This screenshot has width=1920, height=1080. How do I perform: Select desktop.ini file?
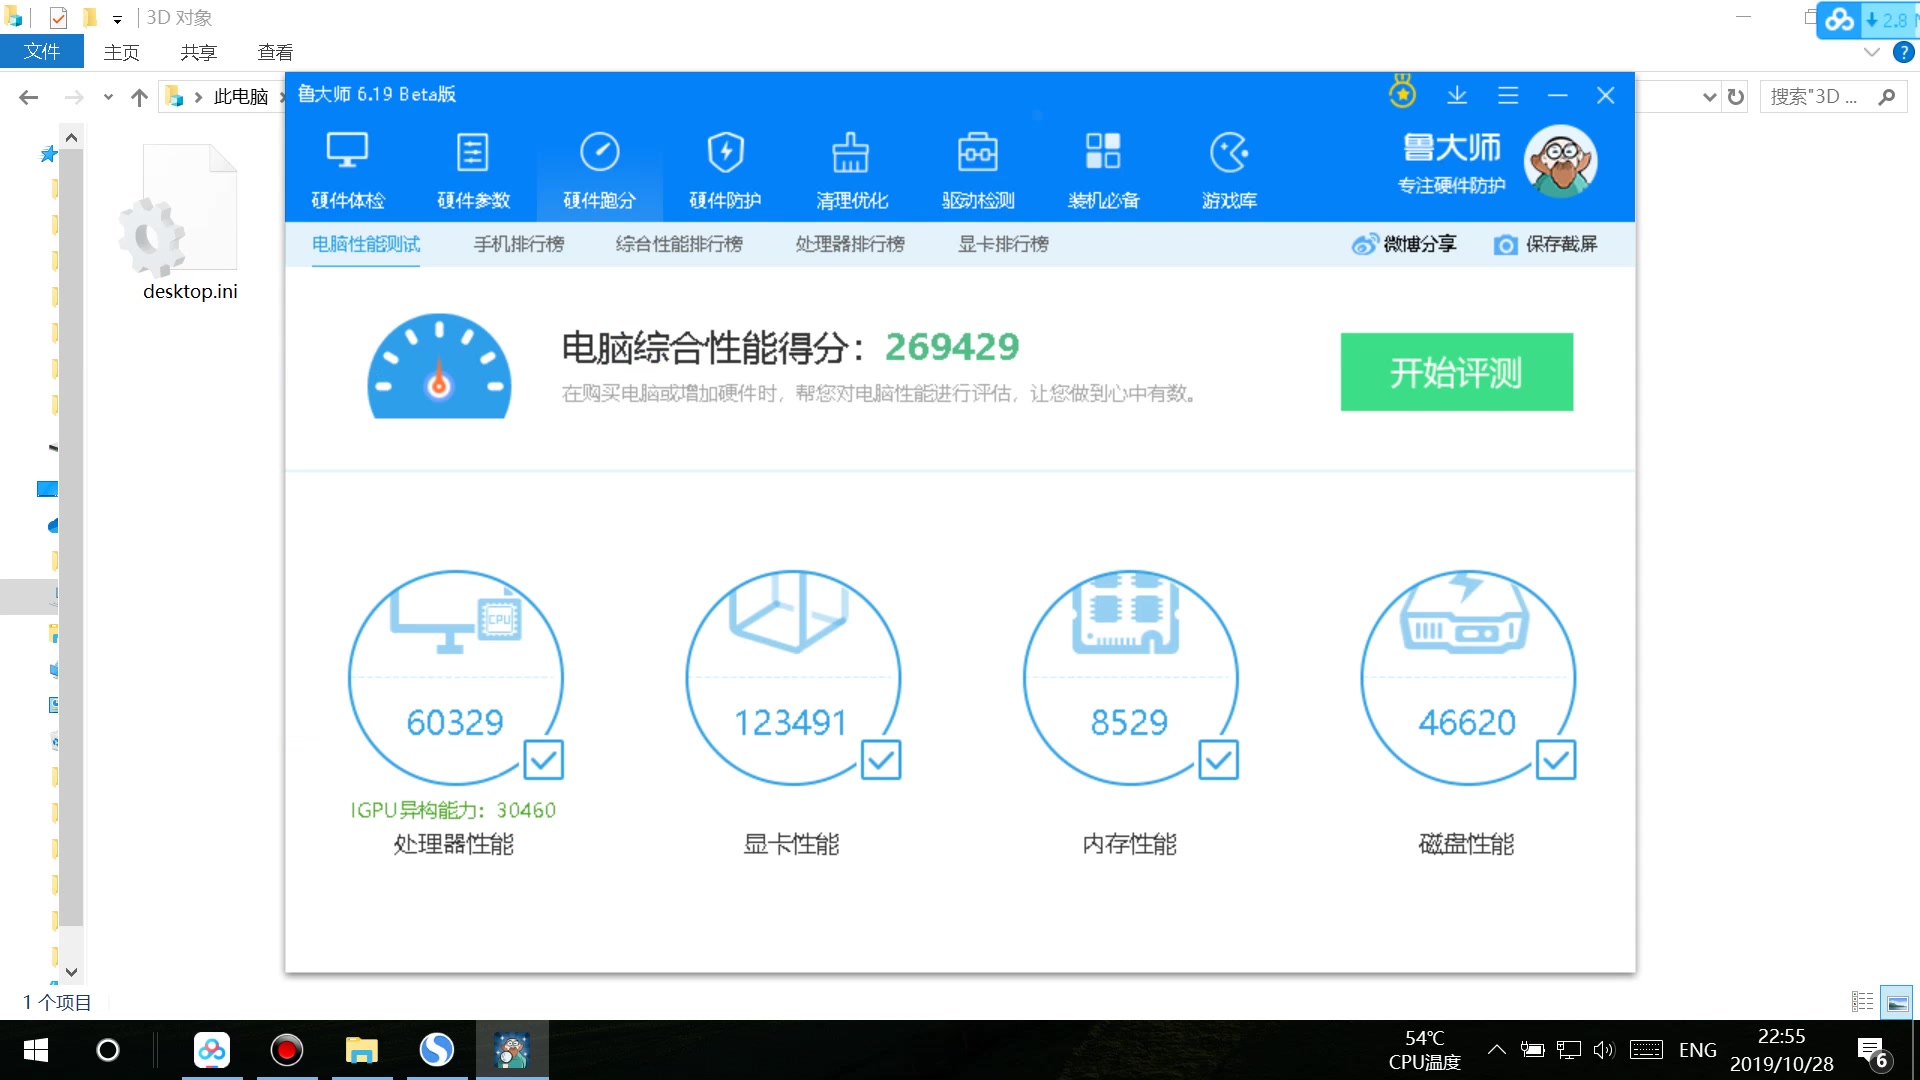click(x=190, y=224)
